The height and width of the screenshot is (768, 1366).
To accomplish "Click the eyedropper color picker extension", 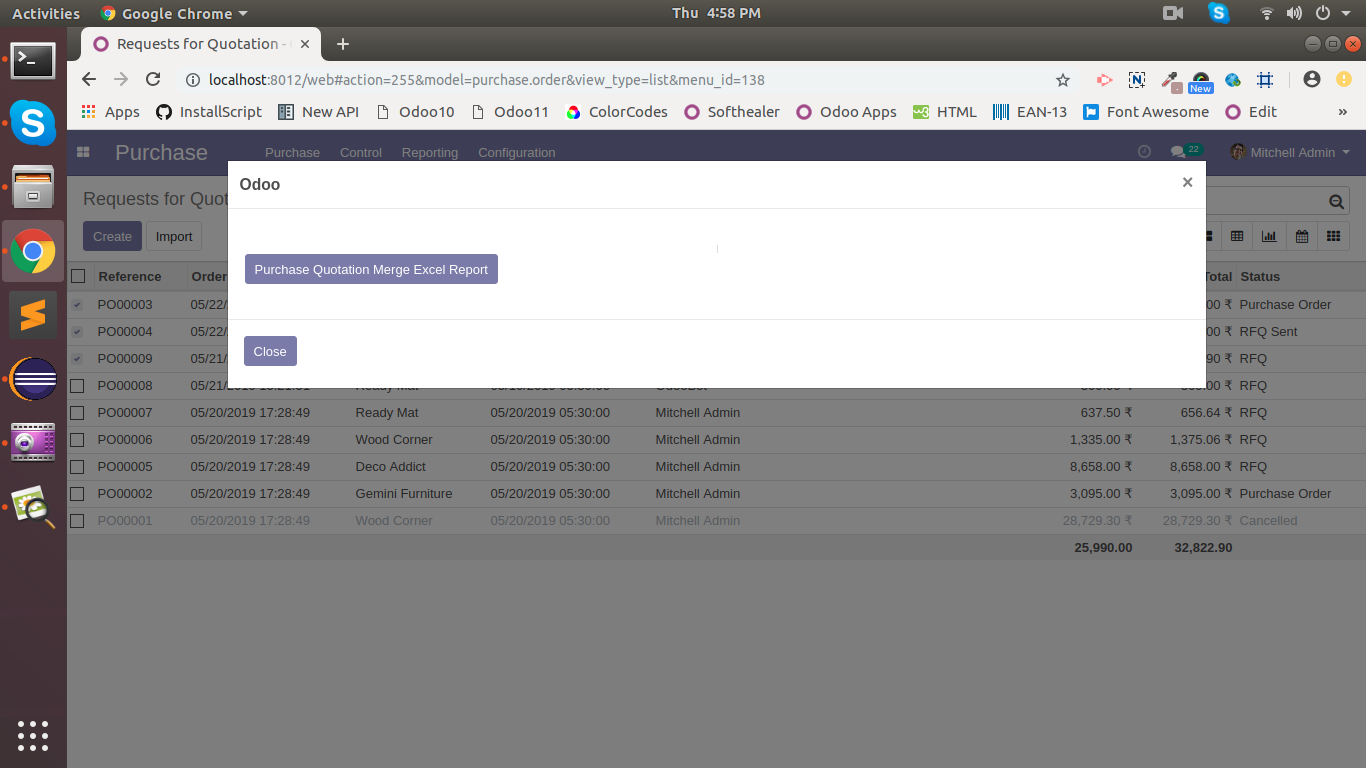I will pos(1169,80).
